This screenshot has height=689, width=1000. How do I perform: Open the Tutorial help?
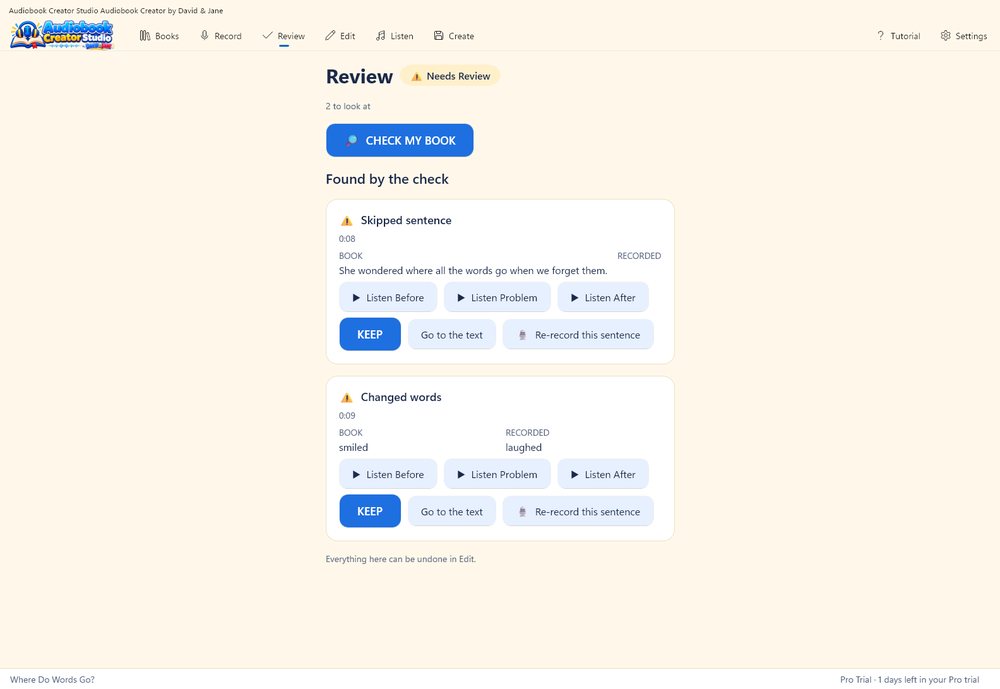[898, 36]
